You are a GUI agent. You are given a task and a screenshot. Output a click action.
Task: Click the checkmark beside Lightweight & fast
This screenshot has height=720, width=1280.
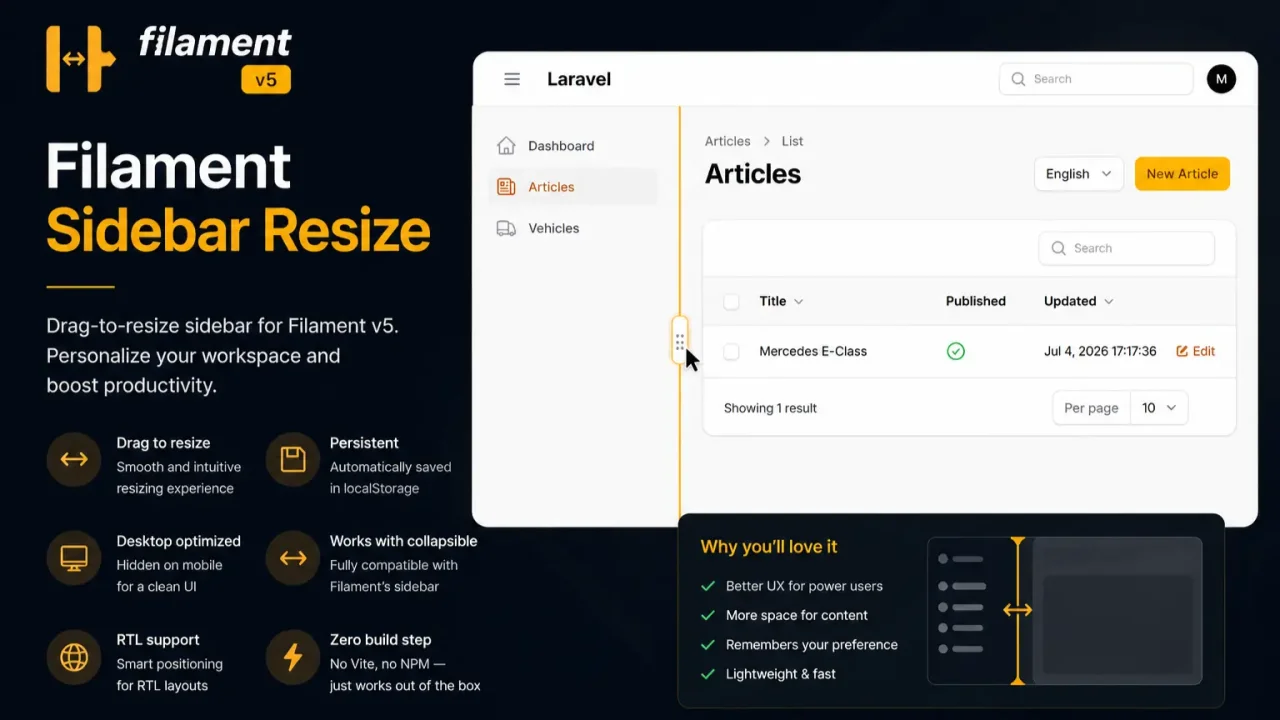pos(708,674)
